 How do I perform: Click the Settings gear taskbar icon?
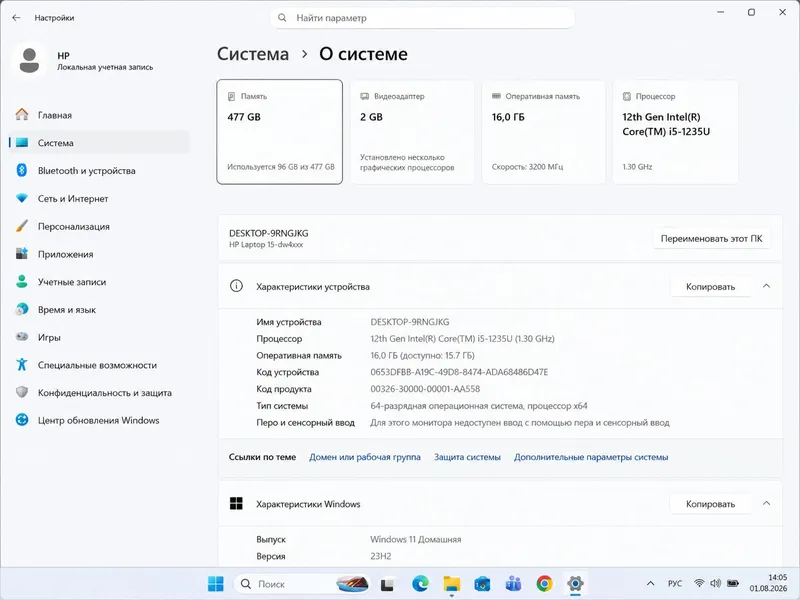tap(575, 584)
